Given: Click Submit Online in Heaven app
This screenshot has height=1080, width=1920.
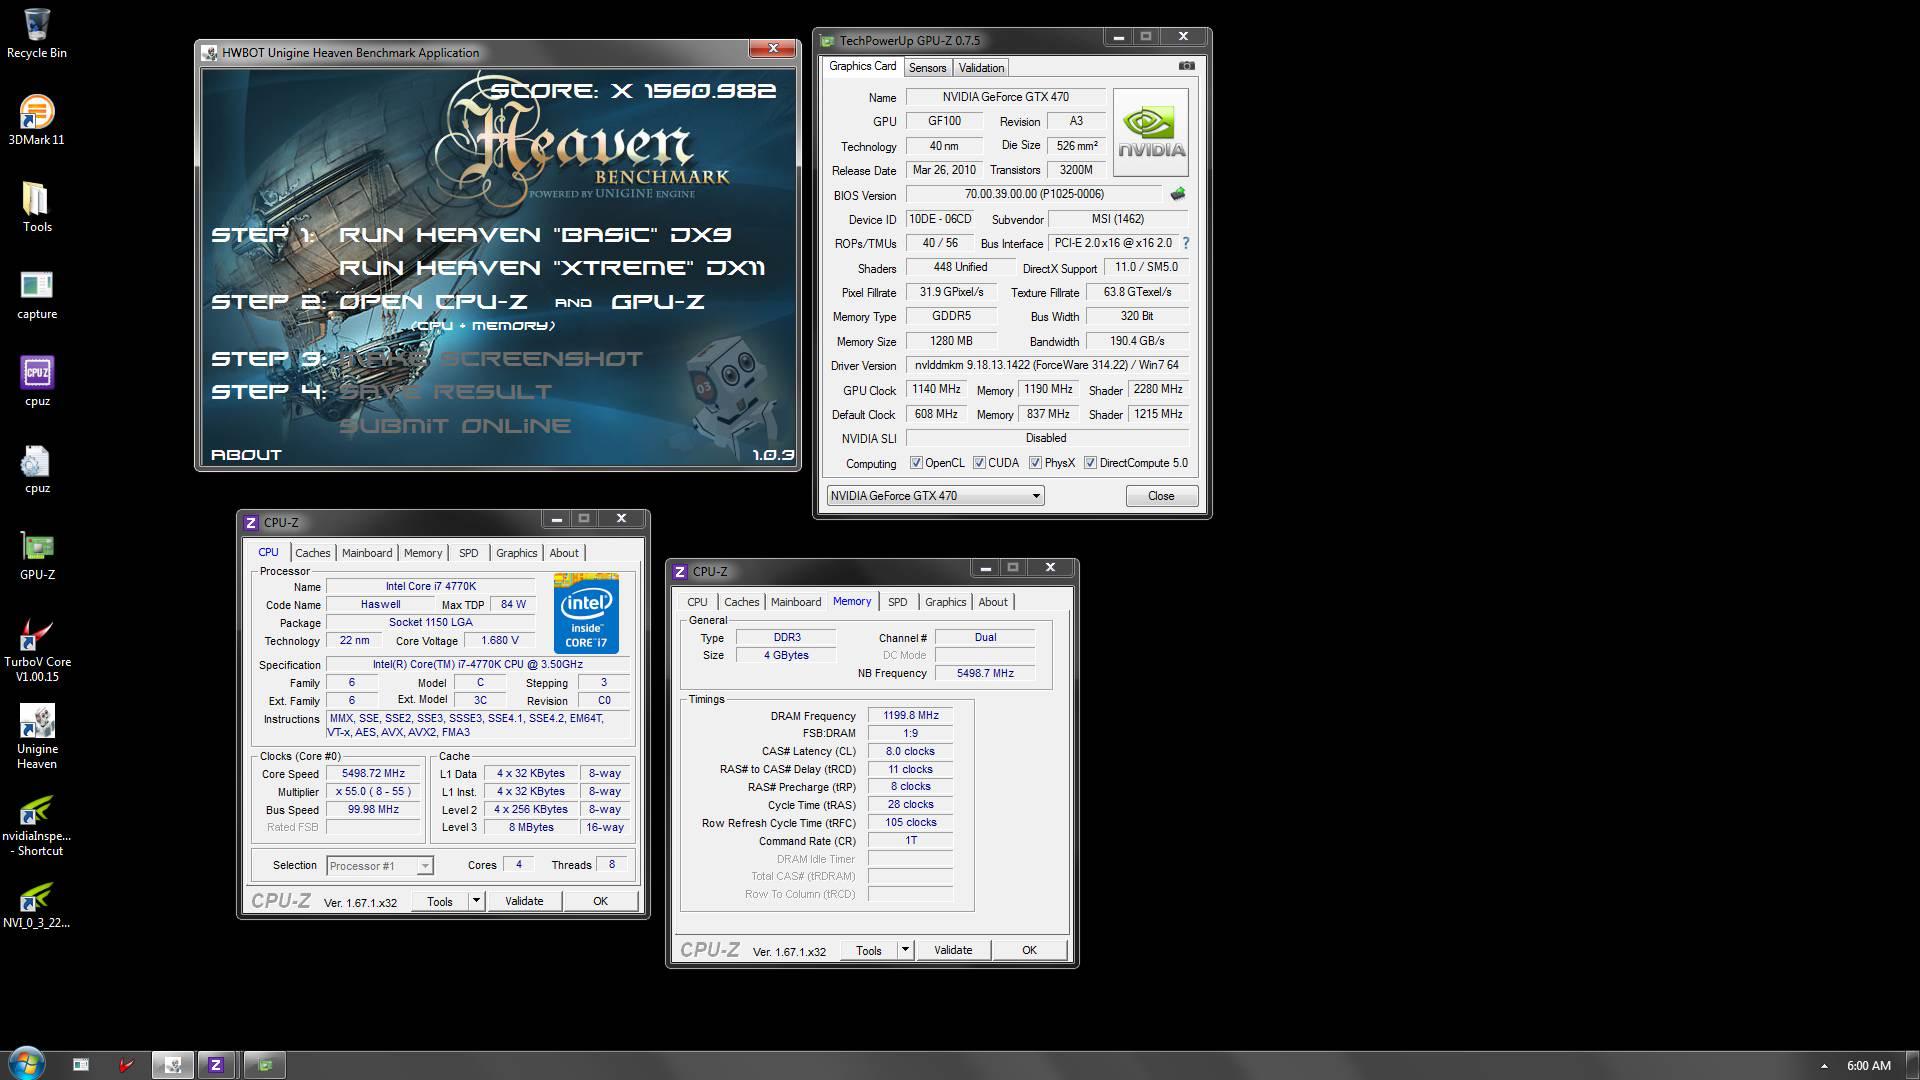Looking at the screenshot, I should (455, 426).
